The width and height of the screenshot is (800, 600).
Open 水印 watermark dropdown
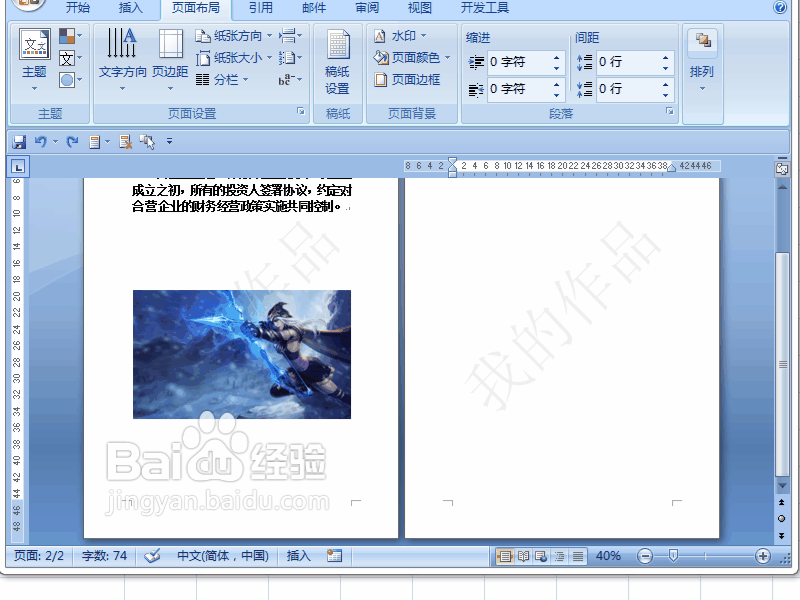(x=400, y=36)
